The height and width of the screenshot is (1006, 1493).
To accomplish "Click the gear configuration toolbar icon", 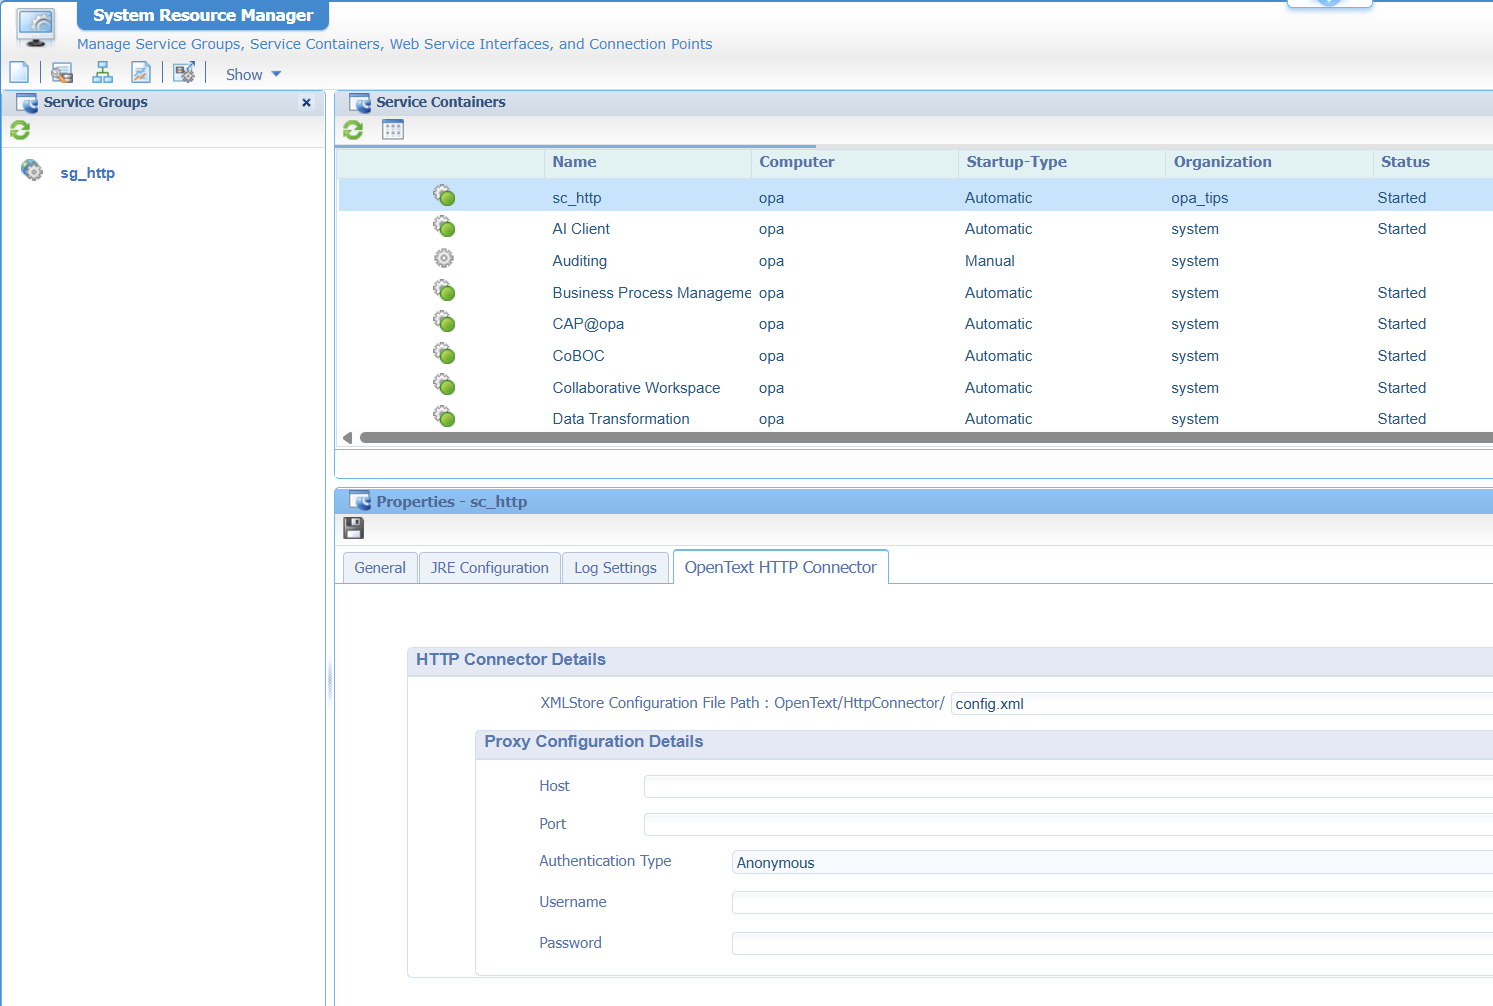I will pos(184,72).
